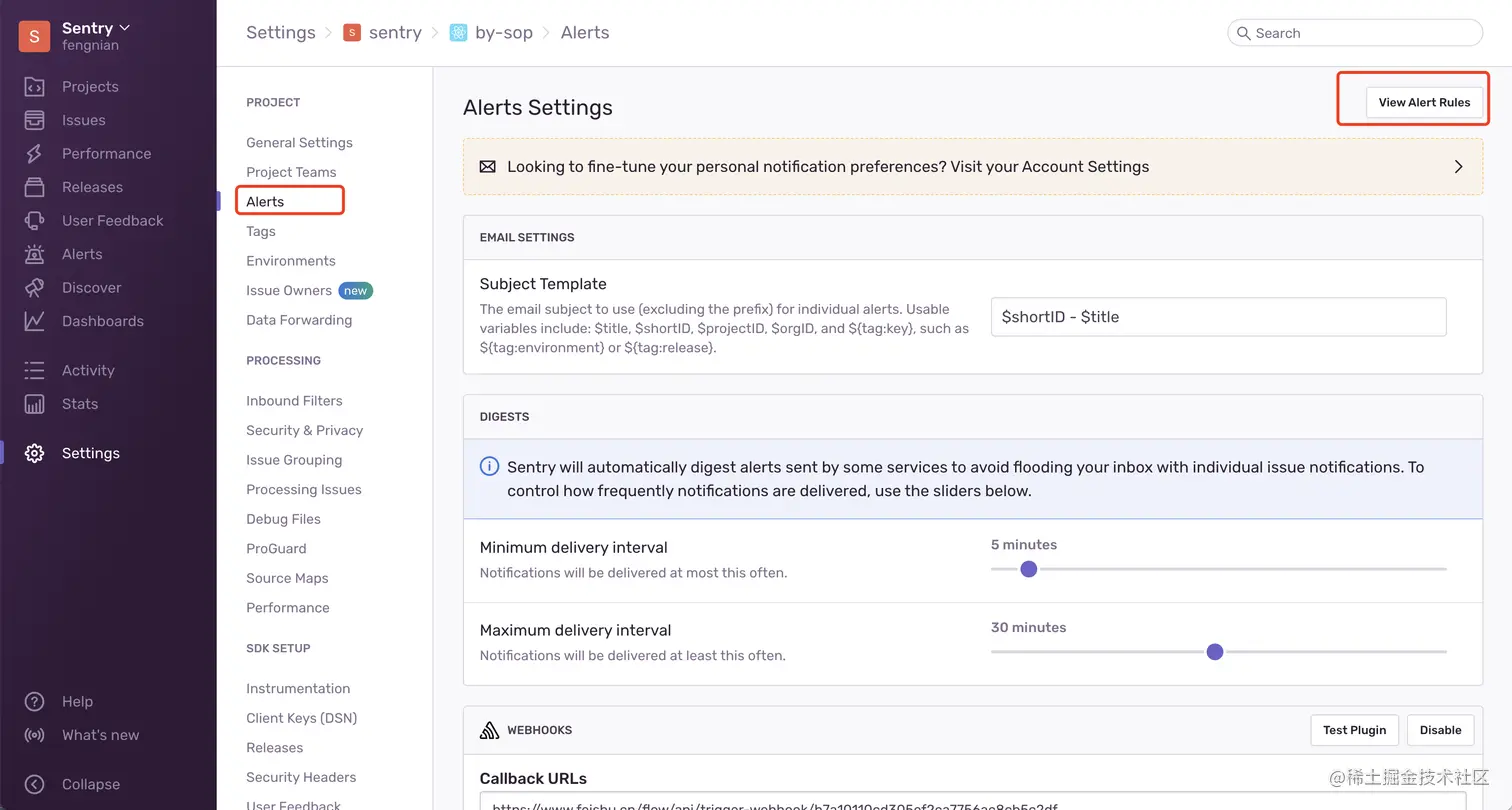Image resolution: width=1512 pixels, height=810 pixels.
Task: Open What's new in sidebar
Action: [x=100, y=735]
